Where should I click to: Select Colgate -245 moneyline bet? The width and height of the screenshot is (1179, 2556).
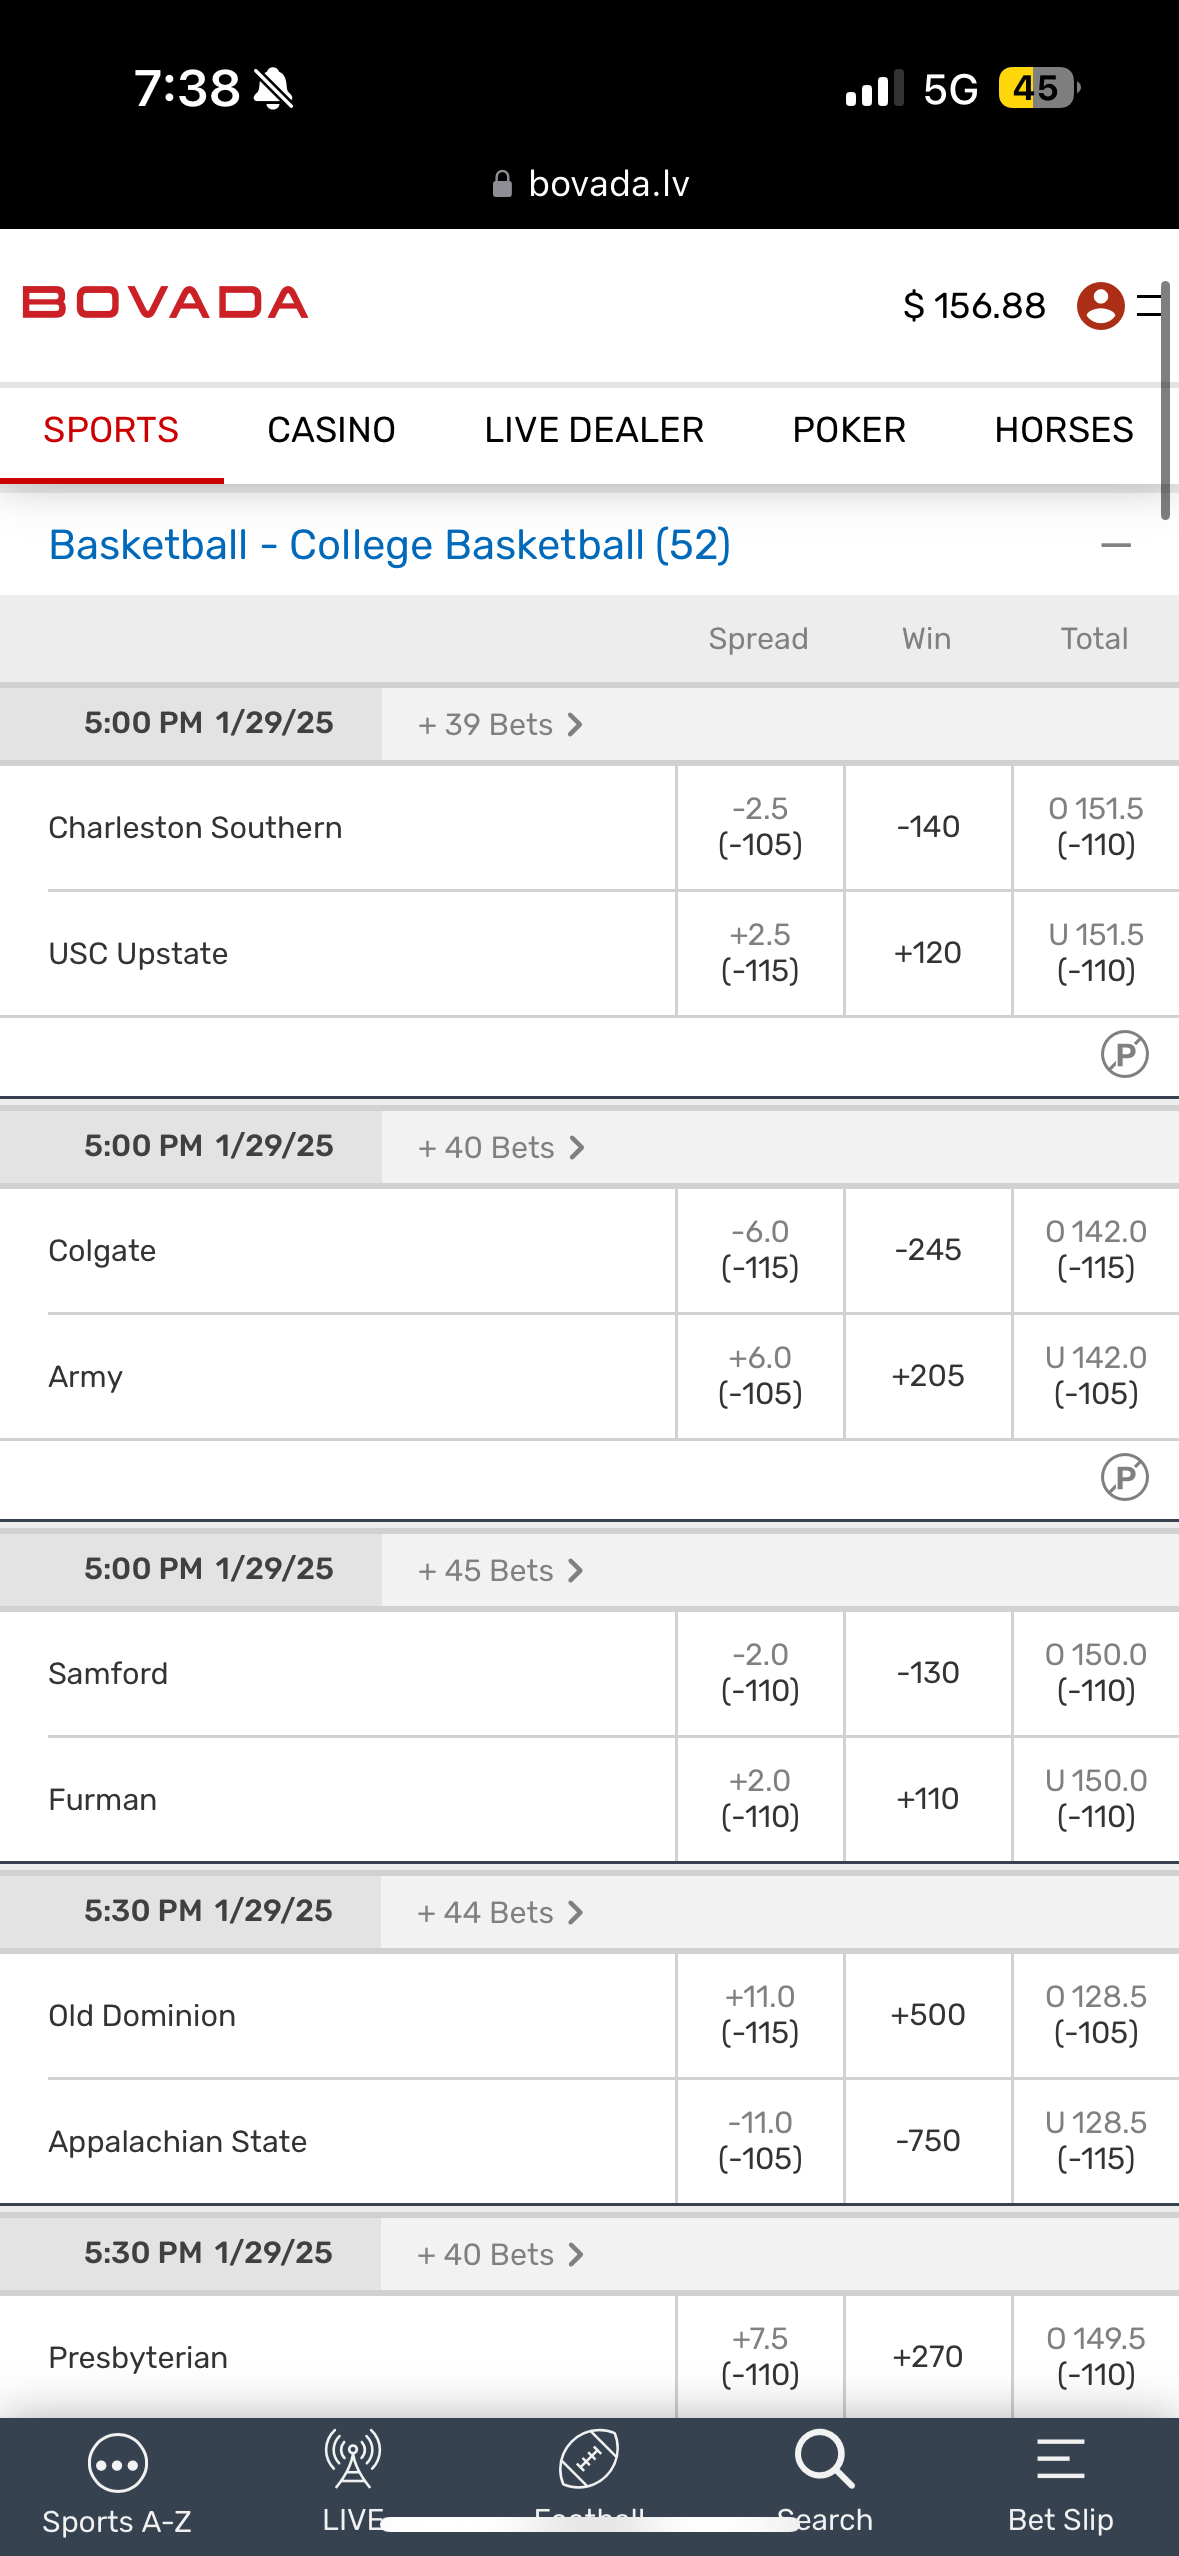(928, 1250)
